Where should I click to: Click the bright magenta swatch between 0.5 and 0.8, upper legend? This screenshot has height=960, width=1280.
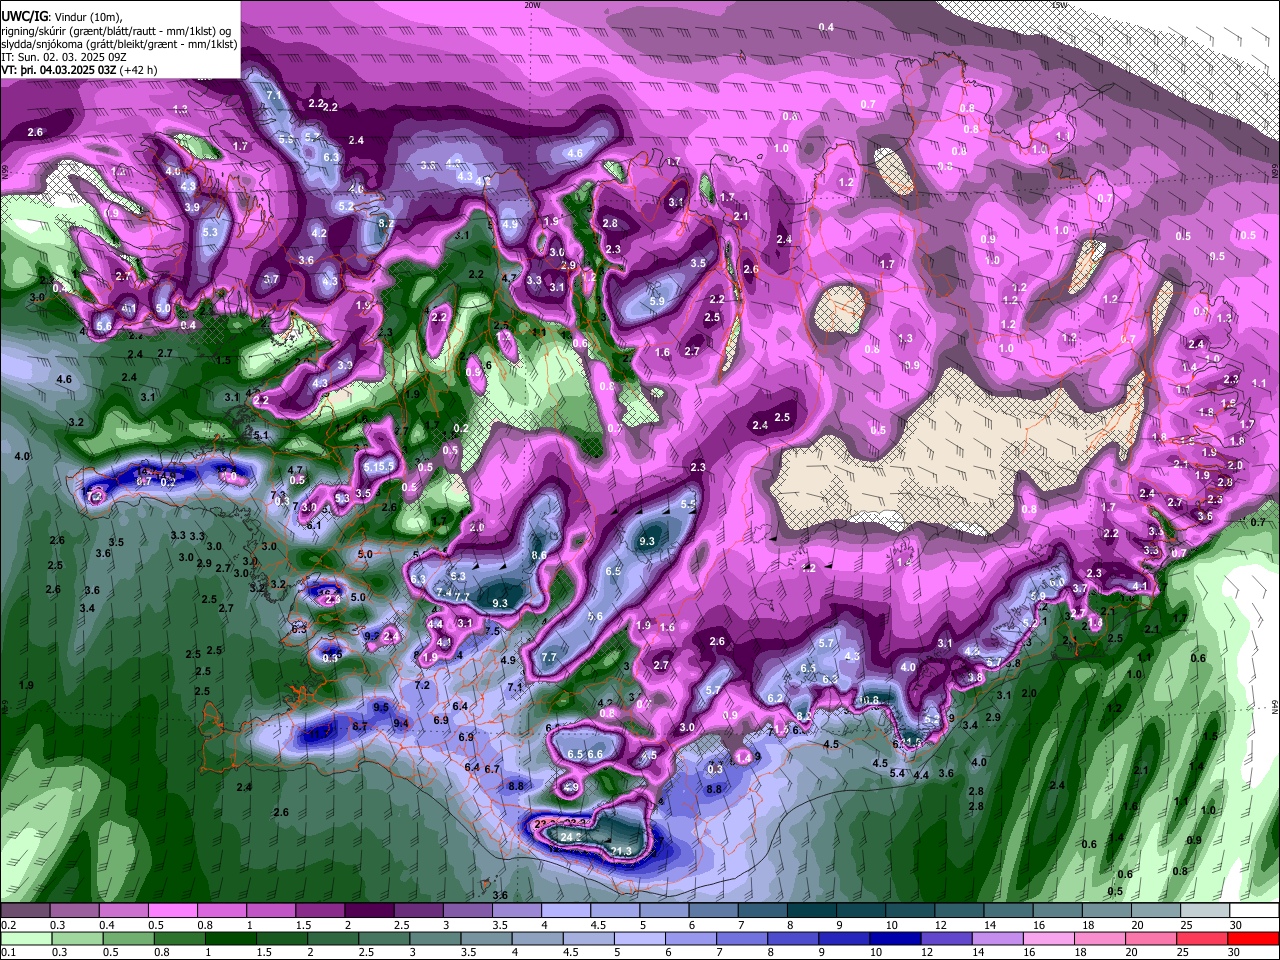172,911
